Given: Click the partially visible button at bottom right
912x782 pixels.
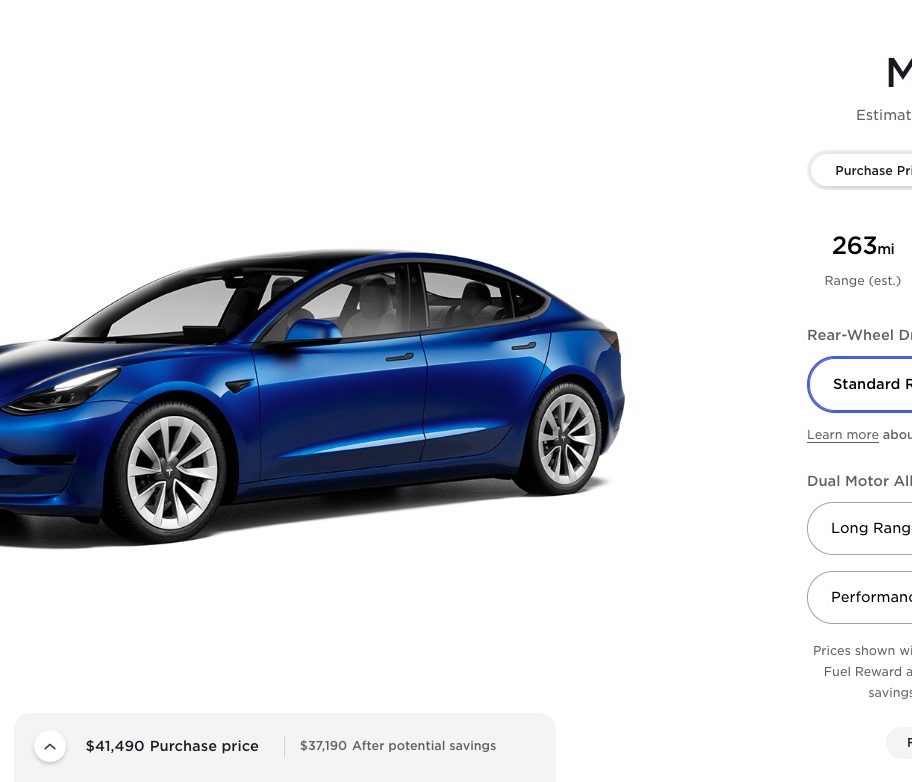Looking at the screenshot, I should [900, 742].
